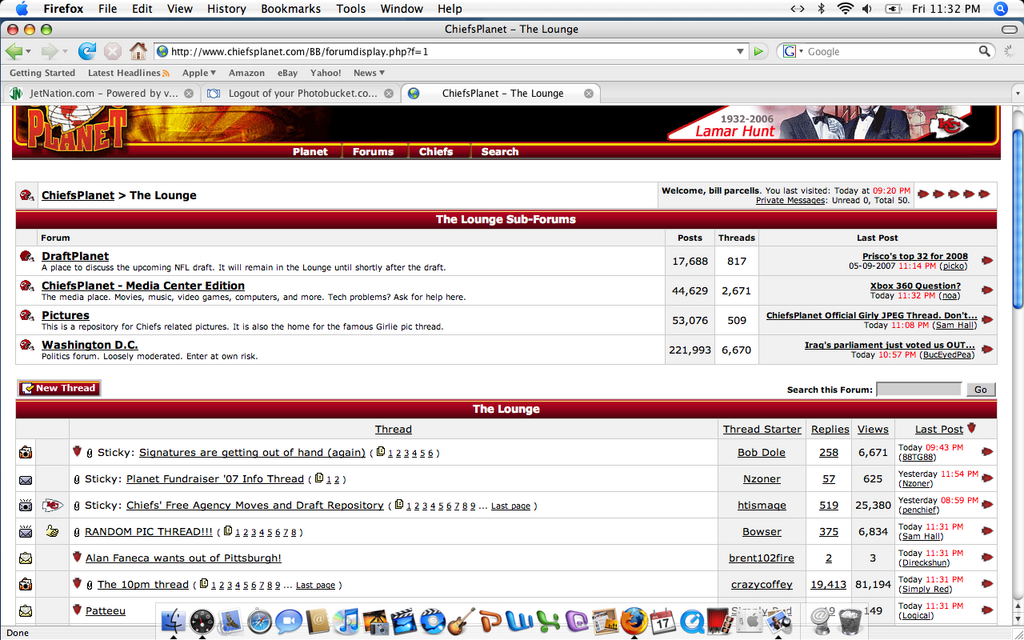This screenshot has width=1024, height=640.
Task: Click the Google search field
Action: (x=891, y=51)
